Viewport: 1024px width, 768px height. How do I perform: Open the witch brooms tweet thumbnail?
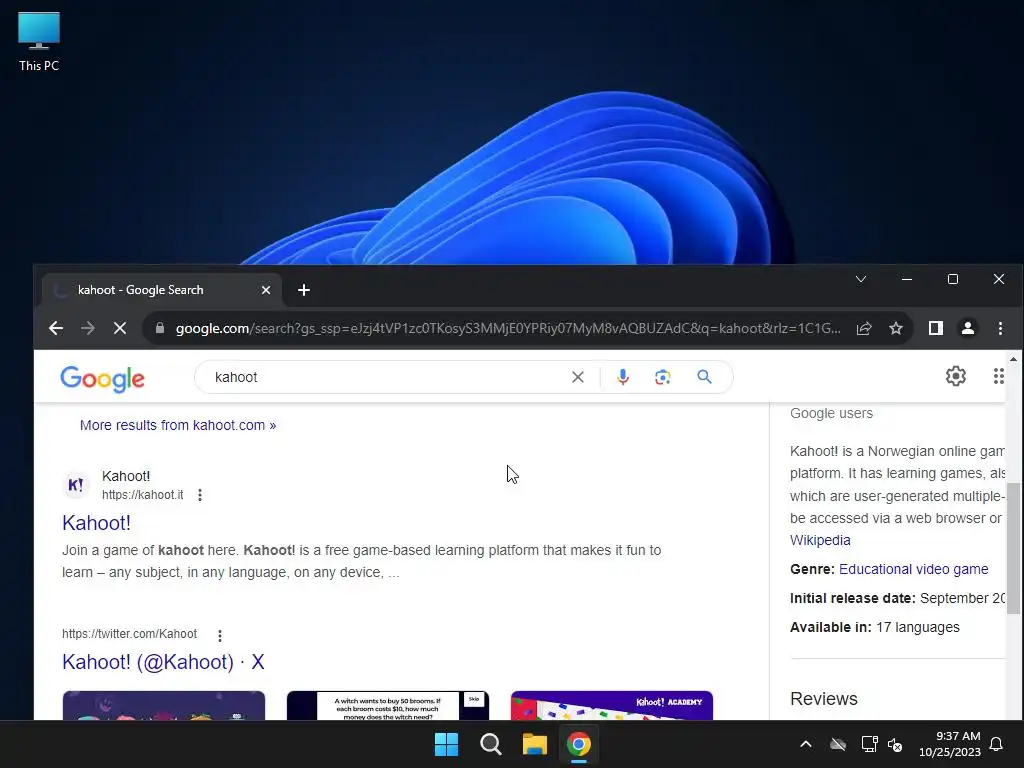coord(388,705)
